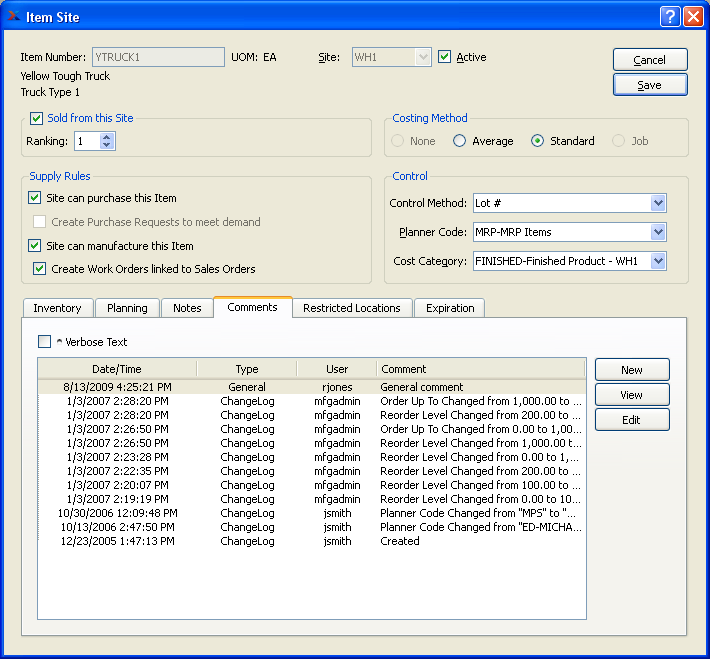
Task: Uncheck Site can manufacture this Item
Action: coord(36,246)
